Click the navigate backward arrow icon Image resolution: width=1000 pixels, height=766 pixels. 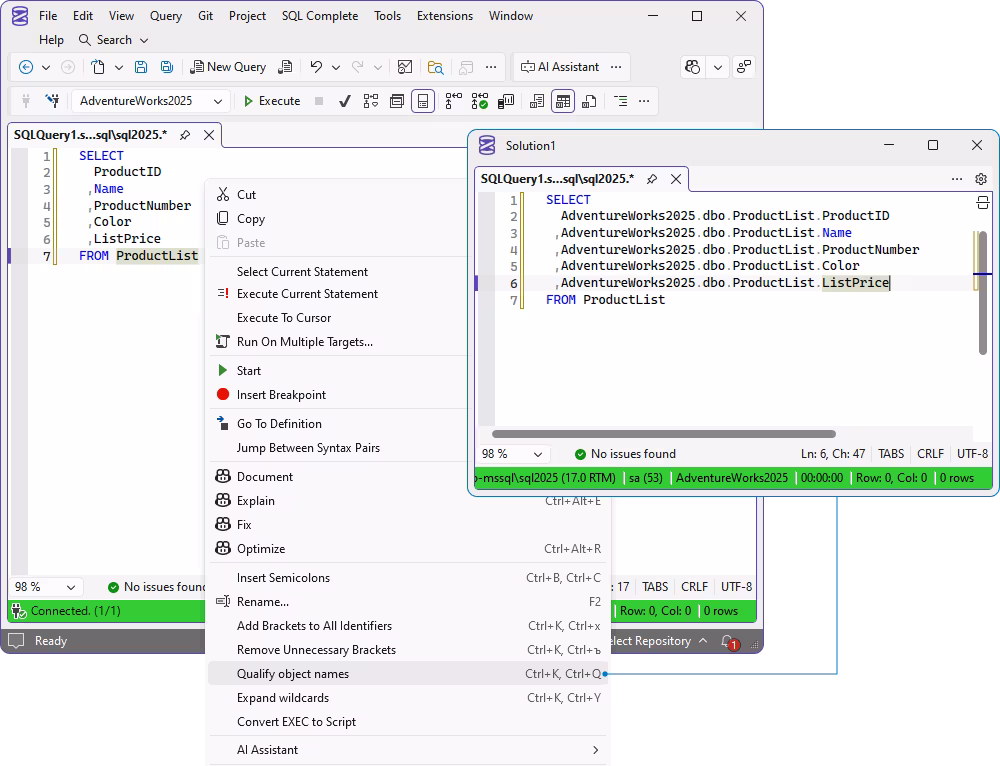(x=26, y=67)
